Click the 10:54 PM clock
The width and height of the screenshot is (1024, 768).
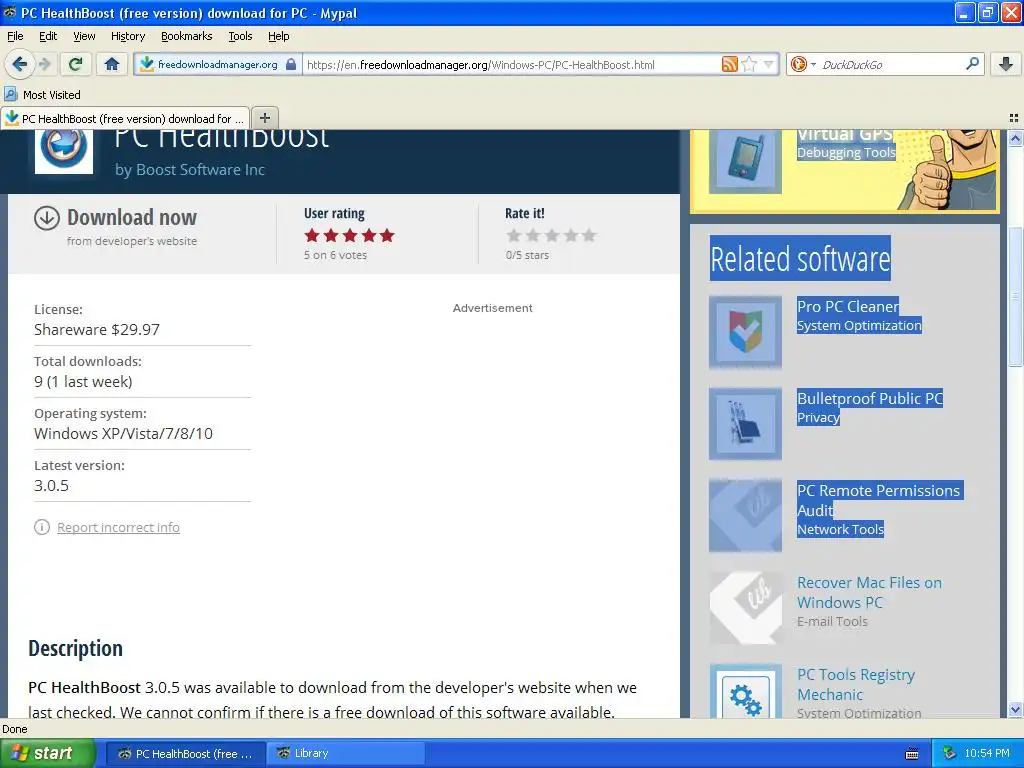point(987,754)
